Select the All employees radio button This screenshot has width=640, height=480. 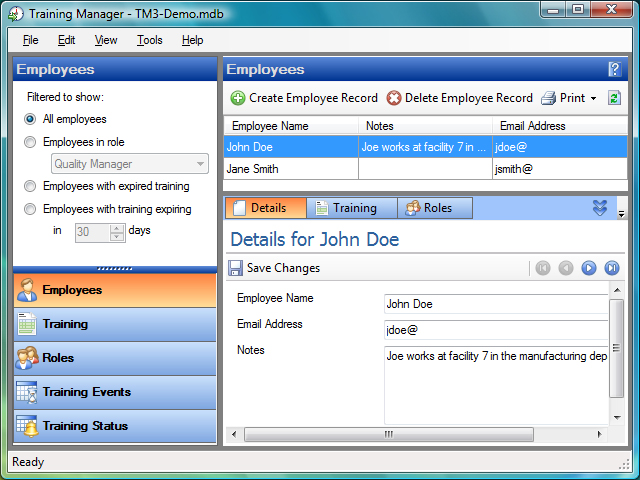[30, 119]
